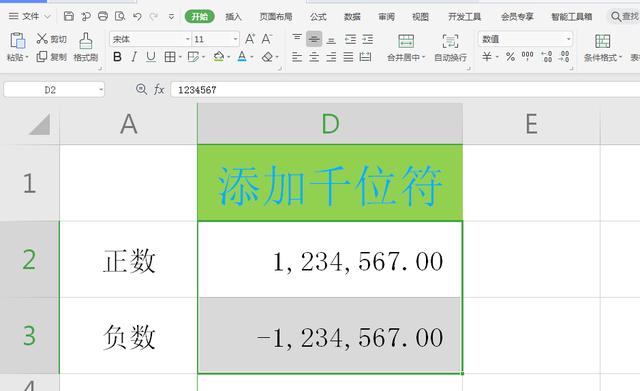Select column D header
Screen dimensions: 640x391
click(x=330, y=124)
